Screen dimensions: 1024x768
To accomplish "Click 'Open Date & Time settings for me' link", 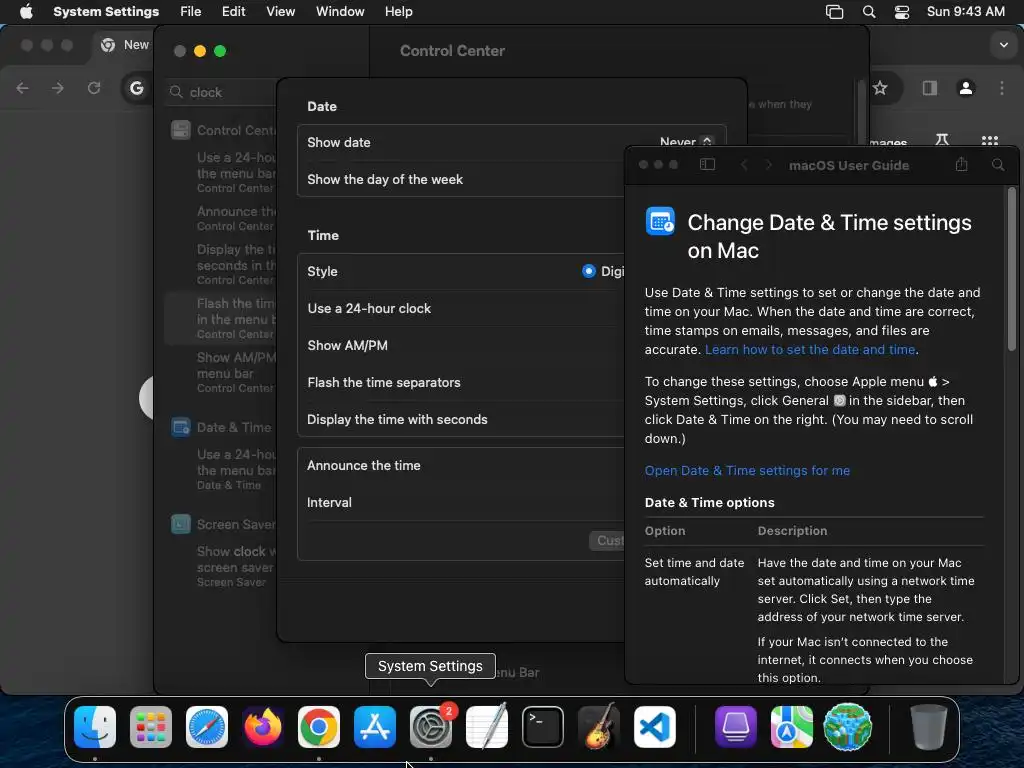I will [747, 470].
